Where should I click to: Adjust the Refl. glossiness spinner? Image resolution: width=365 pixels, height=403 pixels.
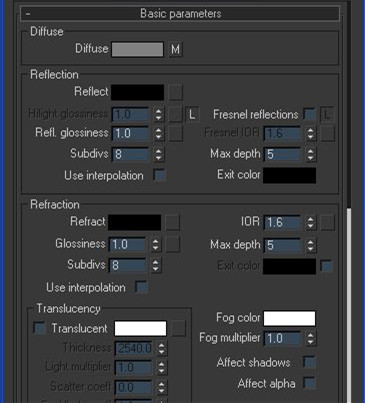(x=159, y=134)
